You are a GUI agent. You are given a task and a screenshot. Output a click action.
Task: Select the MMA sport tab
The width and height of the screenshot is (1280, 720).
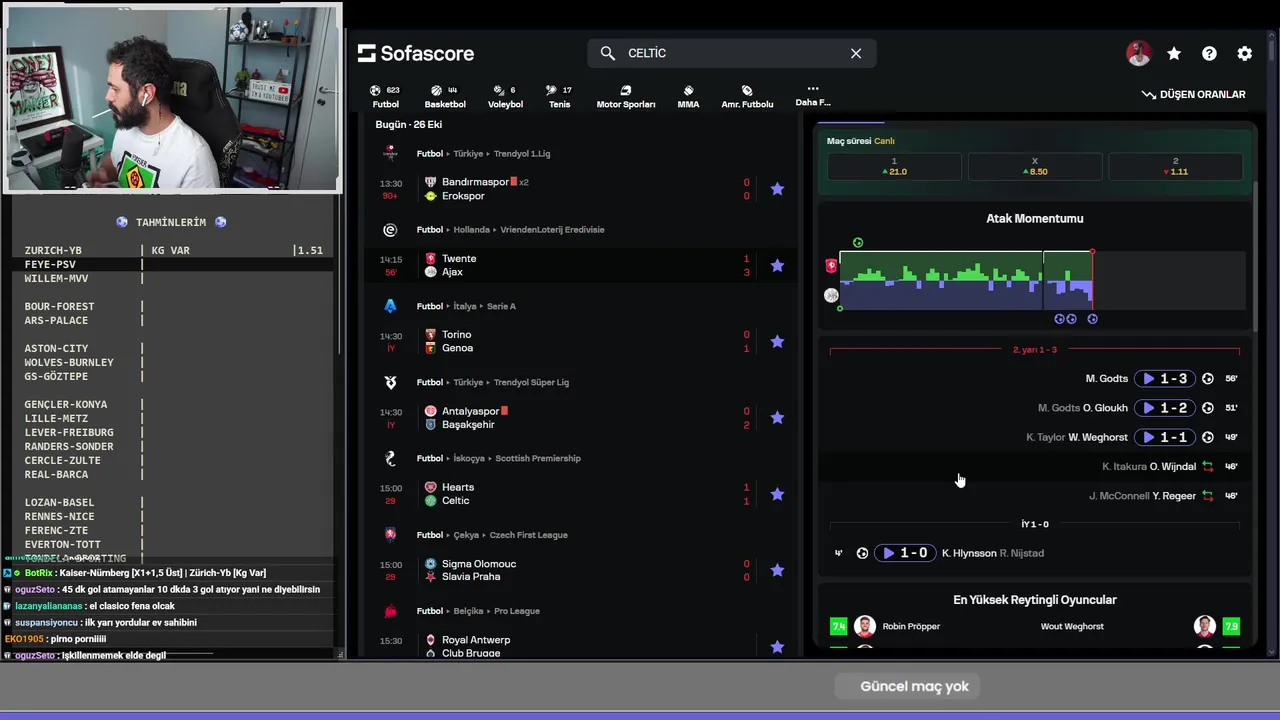[x=688, y=96]
